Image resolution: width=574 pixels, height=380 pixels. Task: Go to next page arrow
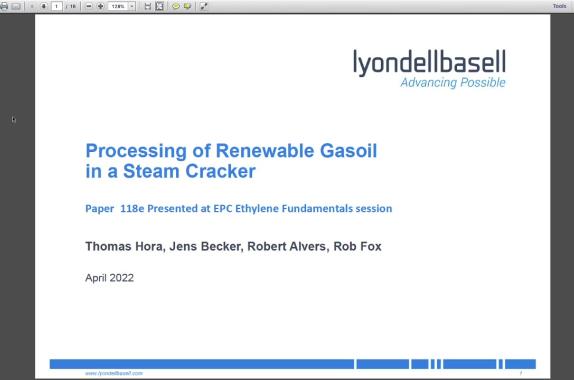click(x=44, y=6)
